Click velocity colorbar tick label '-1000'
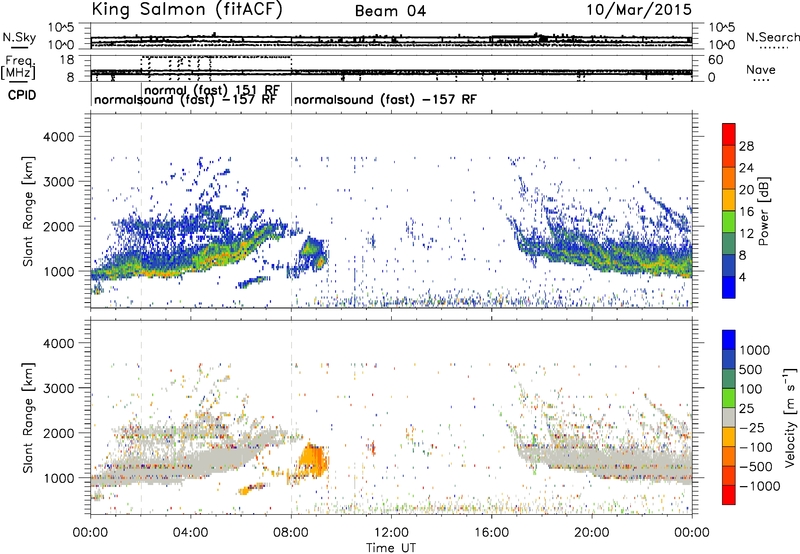The height and width of the screenshot is (554, 800). pos(760,486)
